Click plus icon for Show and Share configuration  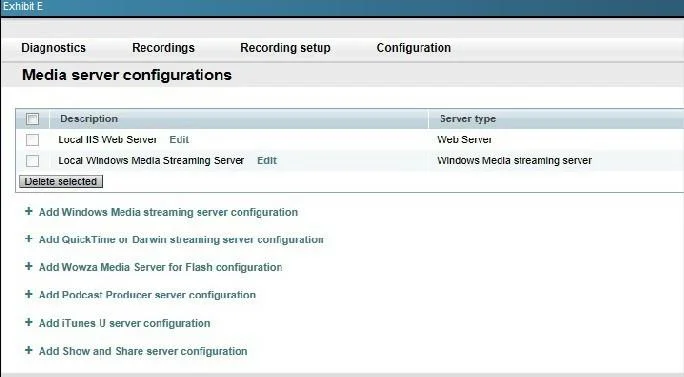[29, 350]
